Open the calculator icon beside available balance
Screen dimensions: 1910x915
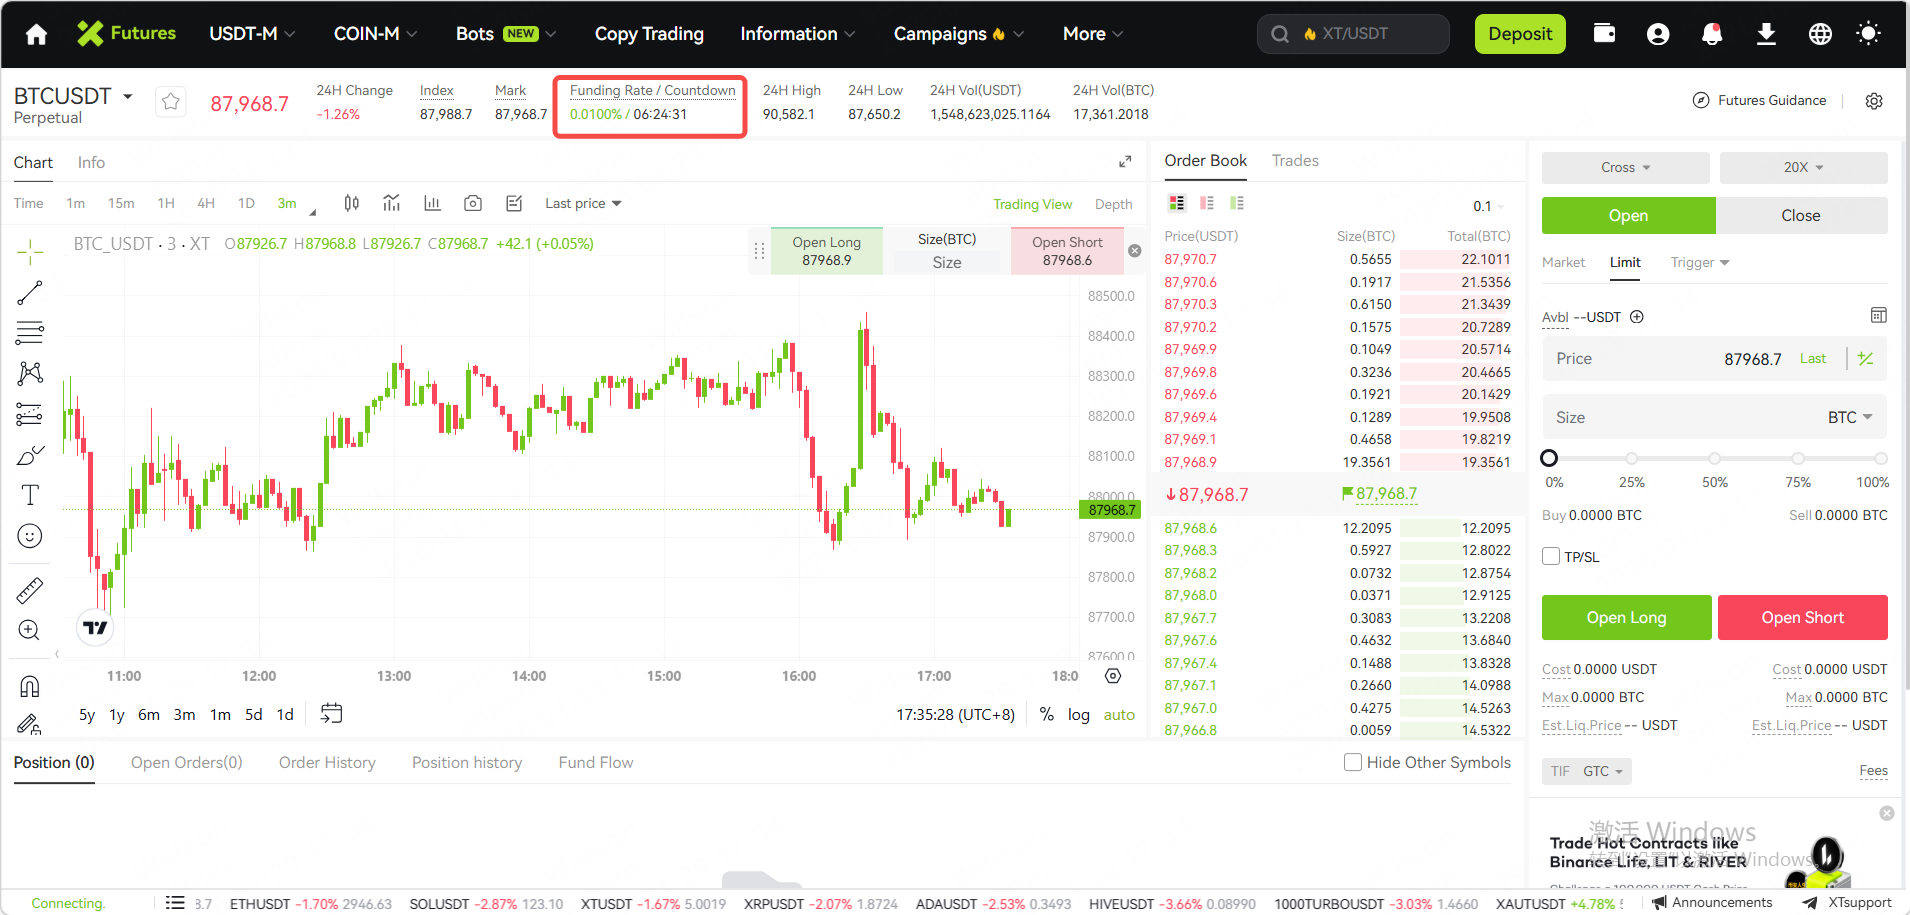(x=1878, y=316)
